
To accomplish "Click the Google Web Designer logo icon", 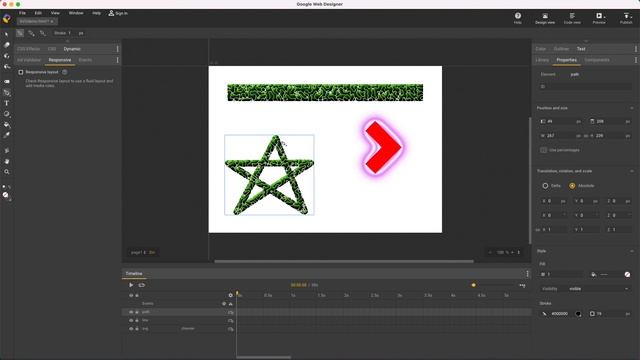I will (7, 18).
